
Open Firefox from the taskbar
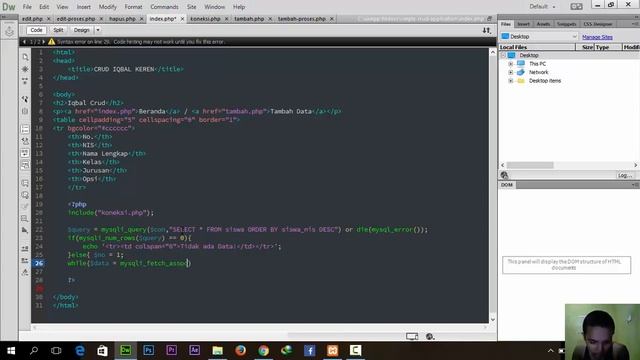(x=240, y=351)
